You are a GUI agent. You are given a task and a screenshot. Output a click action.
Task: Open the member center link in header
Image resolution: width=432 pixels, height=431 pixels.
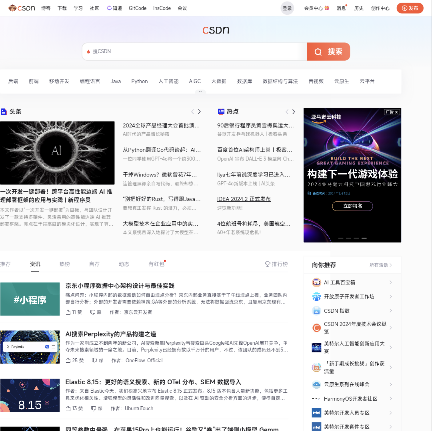point(316,8)
